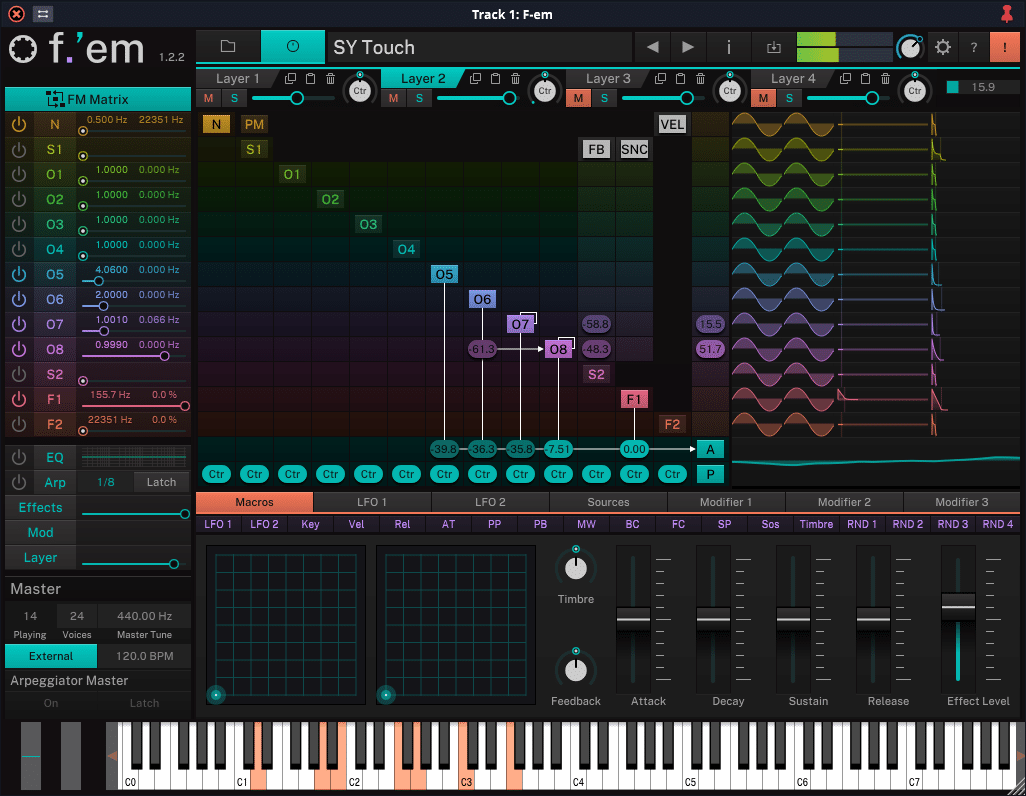Toggle power for filter F1
Screen dimensions: 1026x796
(x=19, y=399)
